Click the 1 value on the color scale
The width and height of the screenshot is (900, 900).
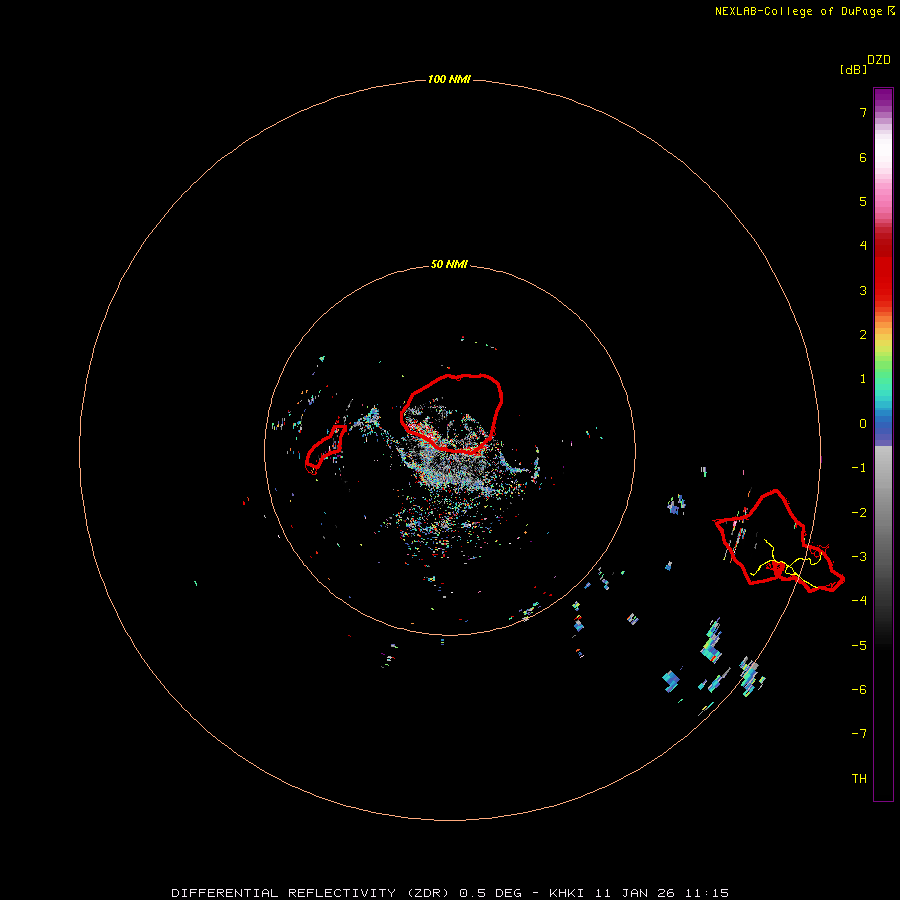click(863, 379)
